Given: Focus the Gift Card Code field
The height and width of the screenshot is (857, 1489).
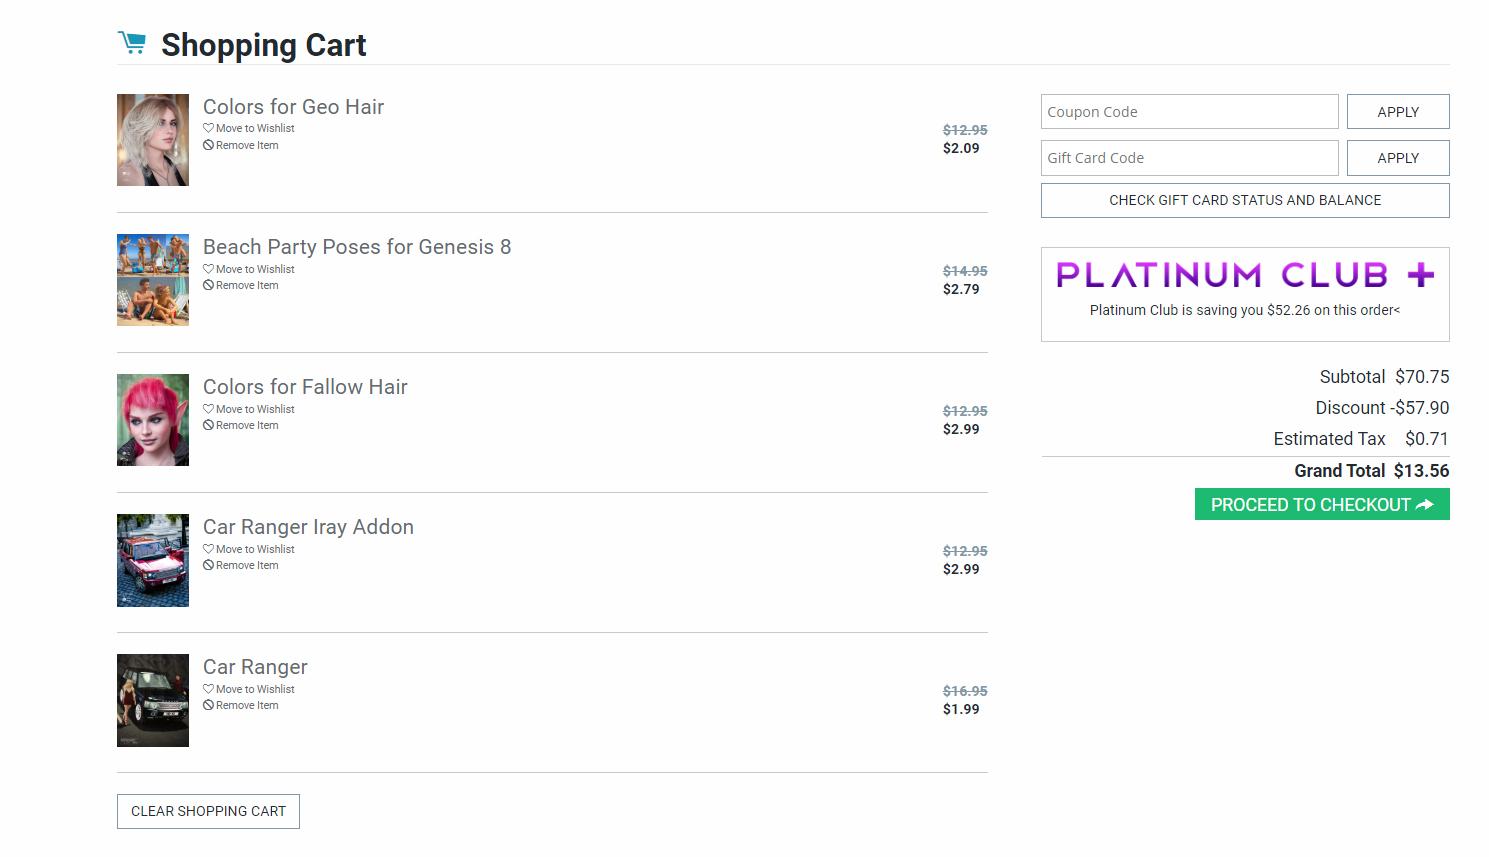Looking at the screenshot, I should pos(1188,158).
